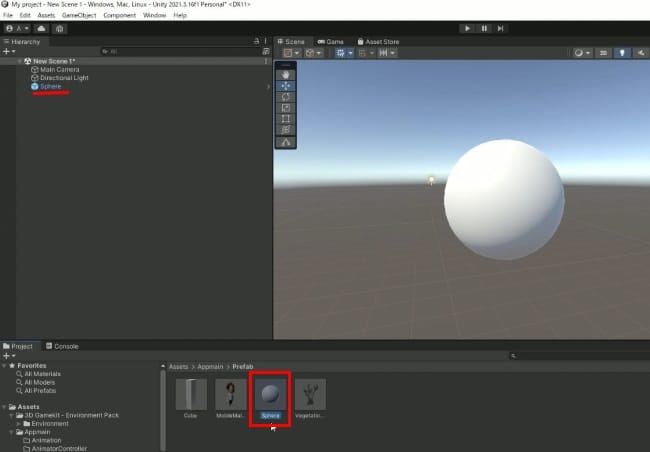Select the Rotate tool
The width and height of the screenshot is (650, 452).
(286, 97)
